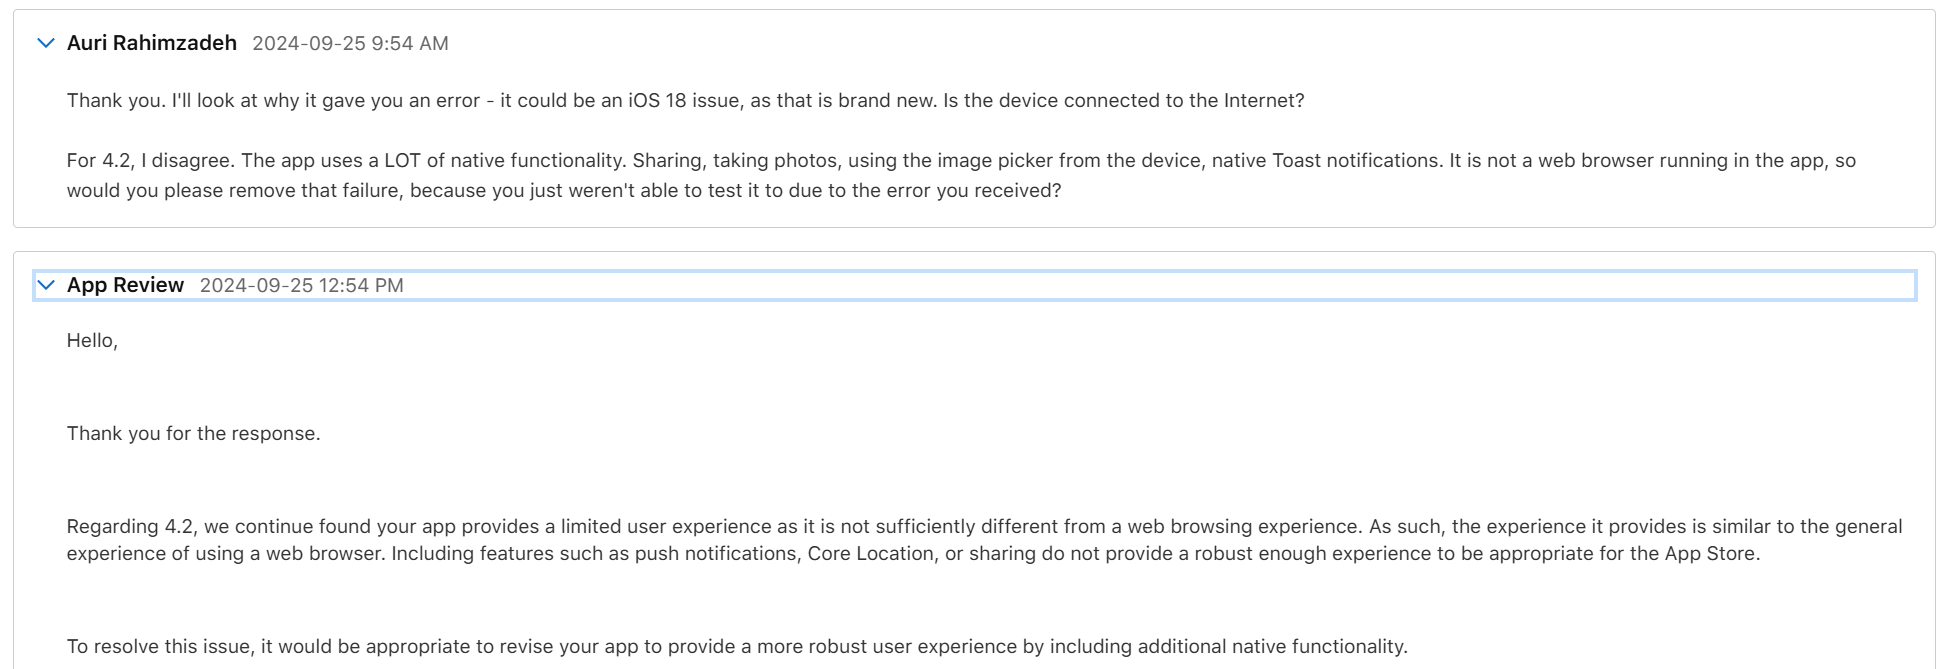Collapse Auri Rahimzadeh's message using its chevron

(45, 43)
